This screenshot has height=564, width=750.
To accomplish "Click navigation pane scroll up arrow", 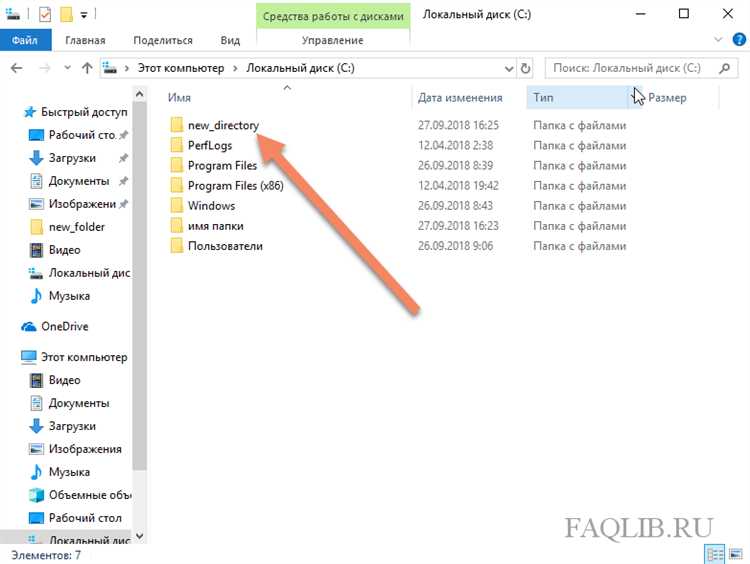I will [139, 94].
